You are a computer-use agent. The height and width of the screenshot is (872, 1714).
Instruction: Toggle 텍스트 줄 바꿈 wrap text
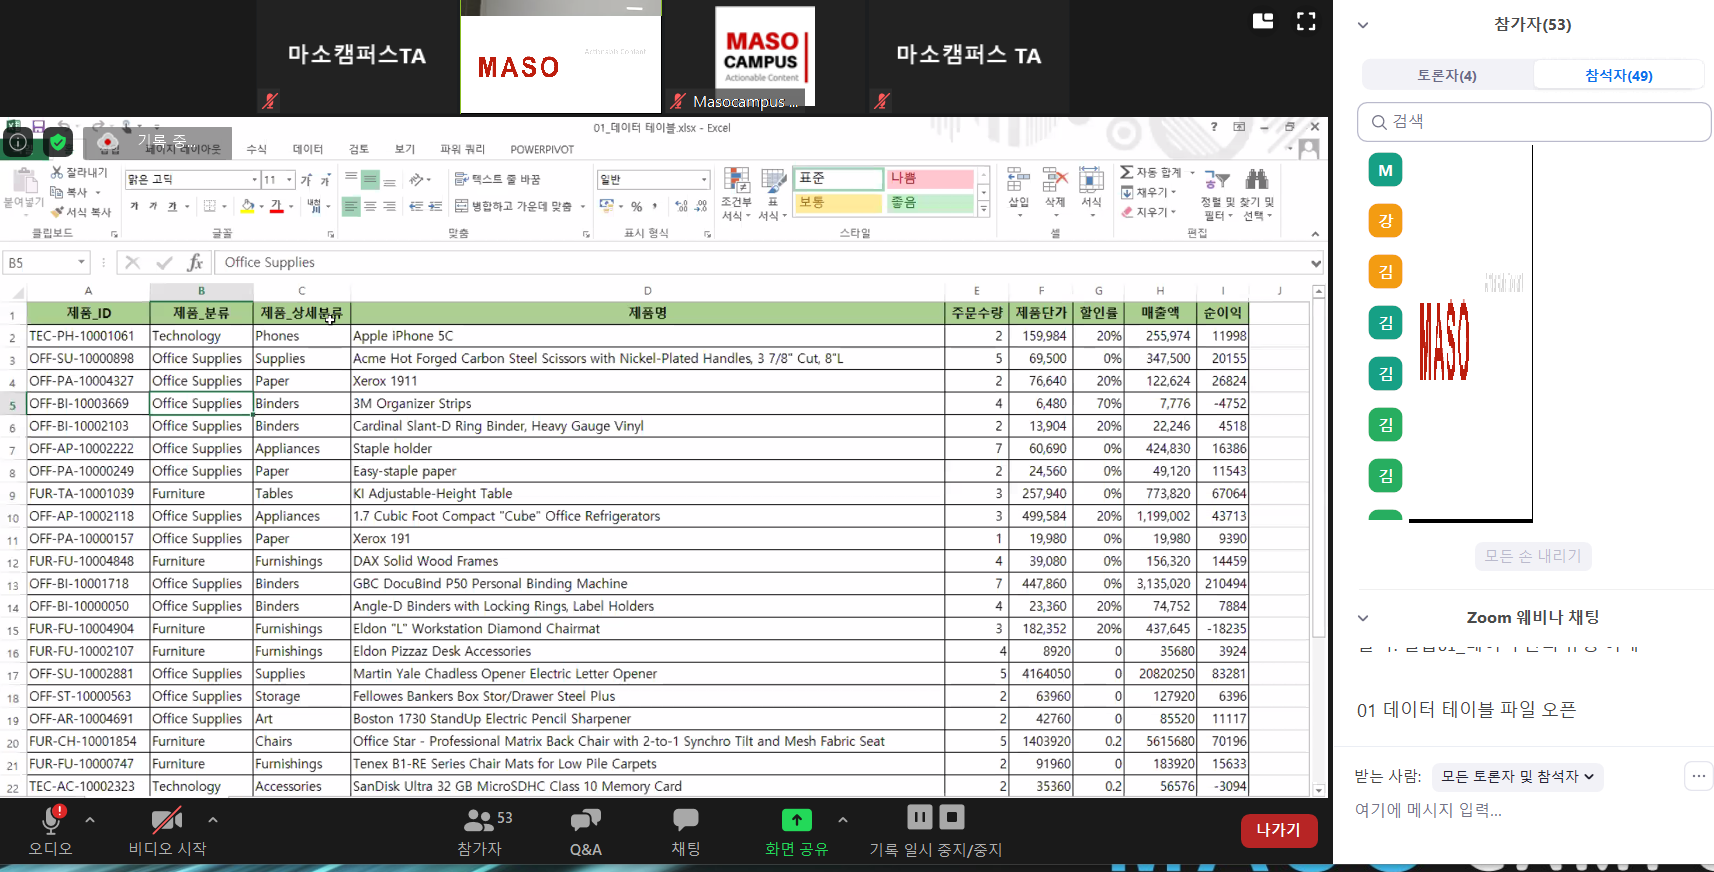click(x=497, y=179)
